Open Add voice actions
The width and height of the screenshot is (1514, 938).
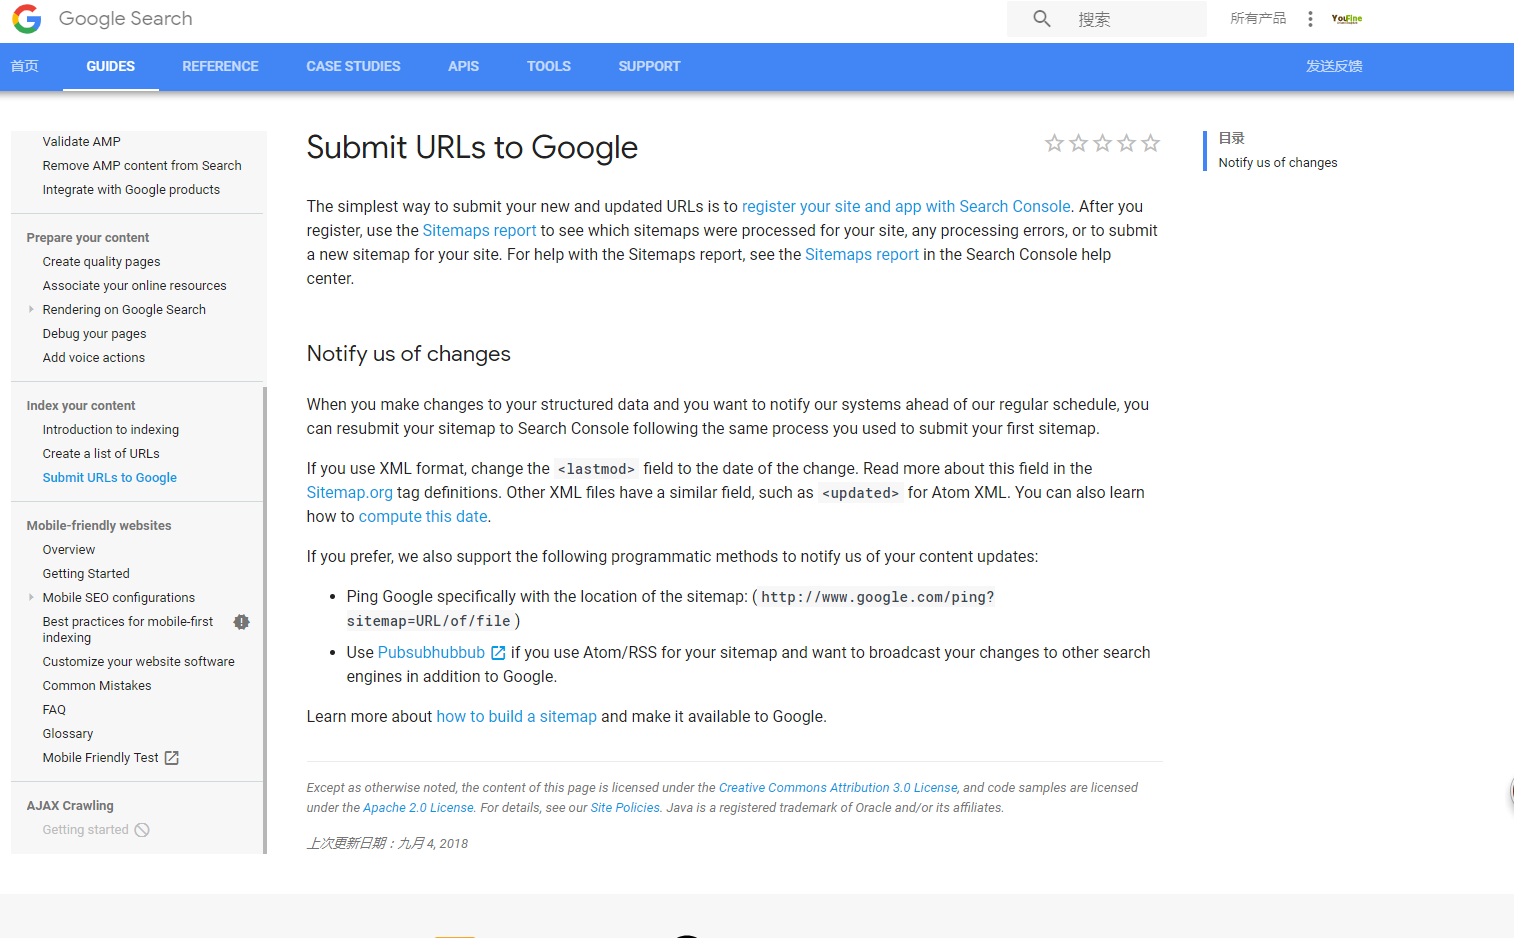(94, 358)
